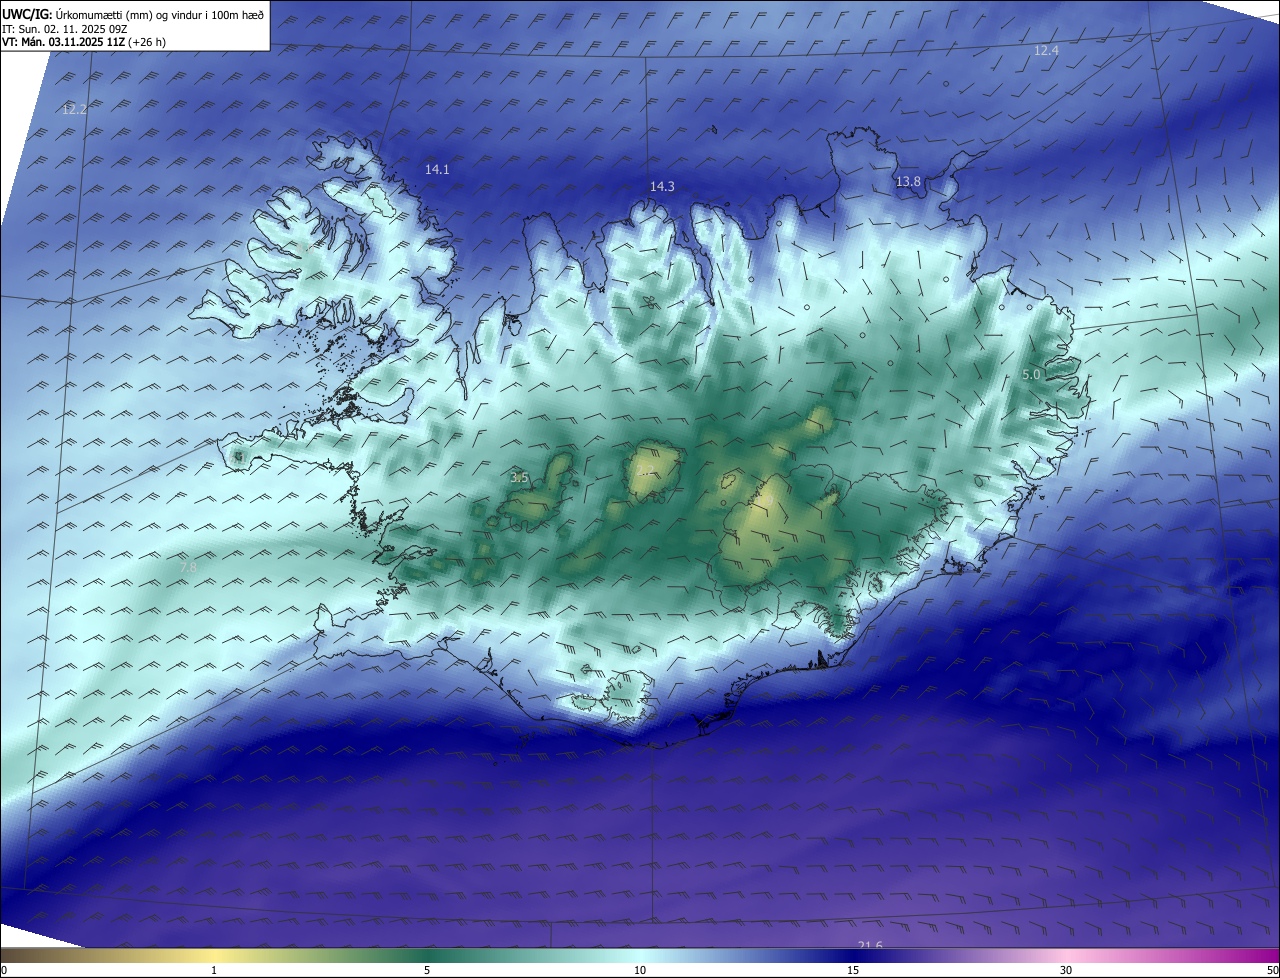1280x978 pixels.
Task: Click the VT: Mán. 03.11.2025 11Z line
Action: 83,42
